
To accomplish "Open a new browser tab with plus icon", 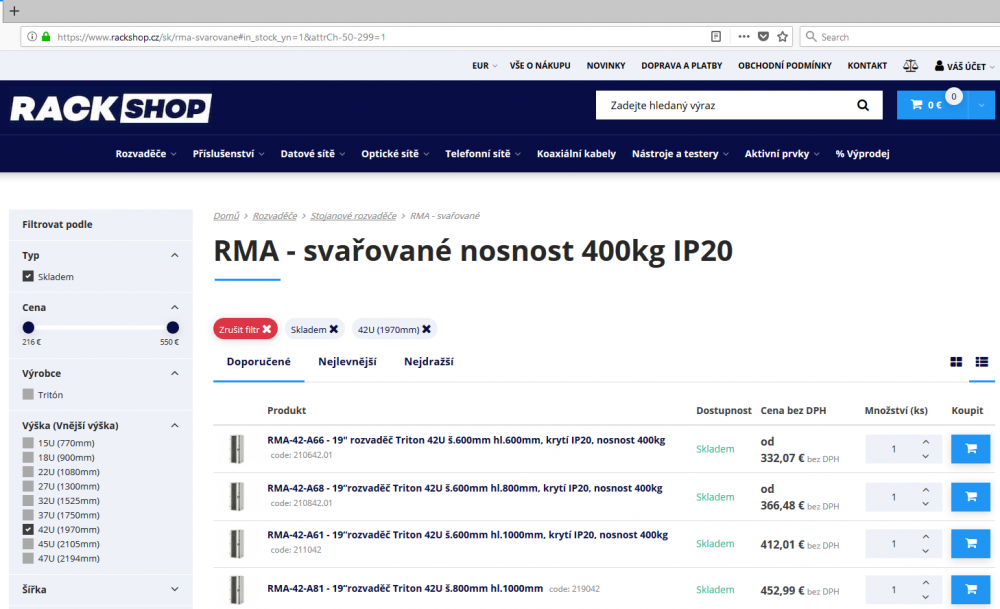I will (x=14, y=11).
